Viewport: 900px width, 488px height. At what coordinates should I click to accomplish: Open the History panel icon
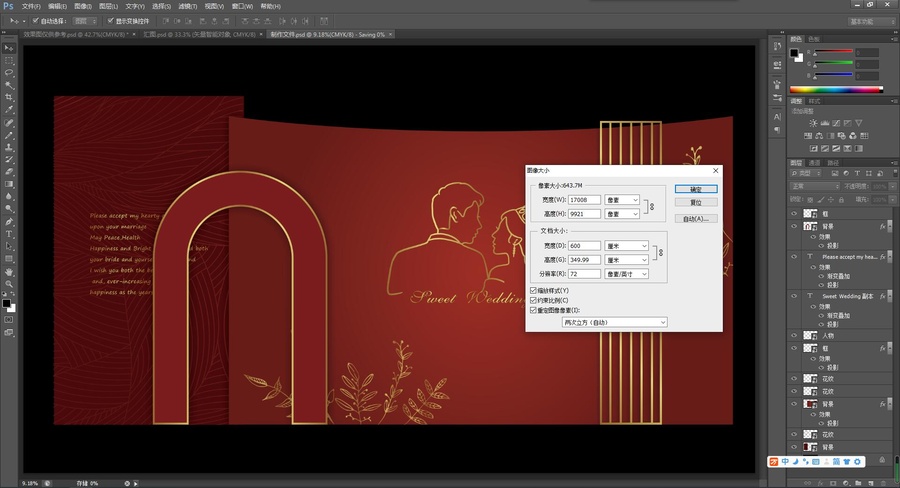pos(777,46)
